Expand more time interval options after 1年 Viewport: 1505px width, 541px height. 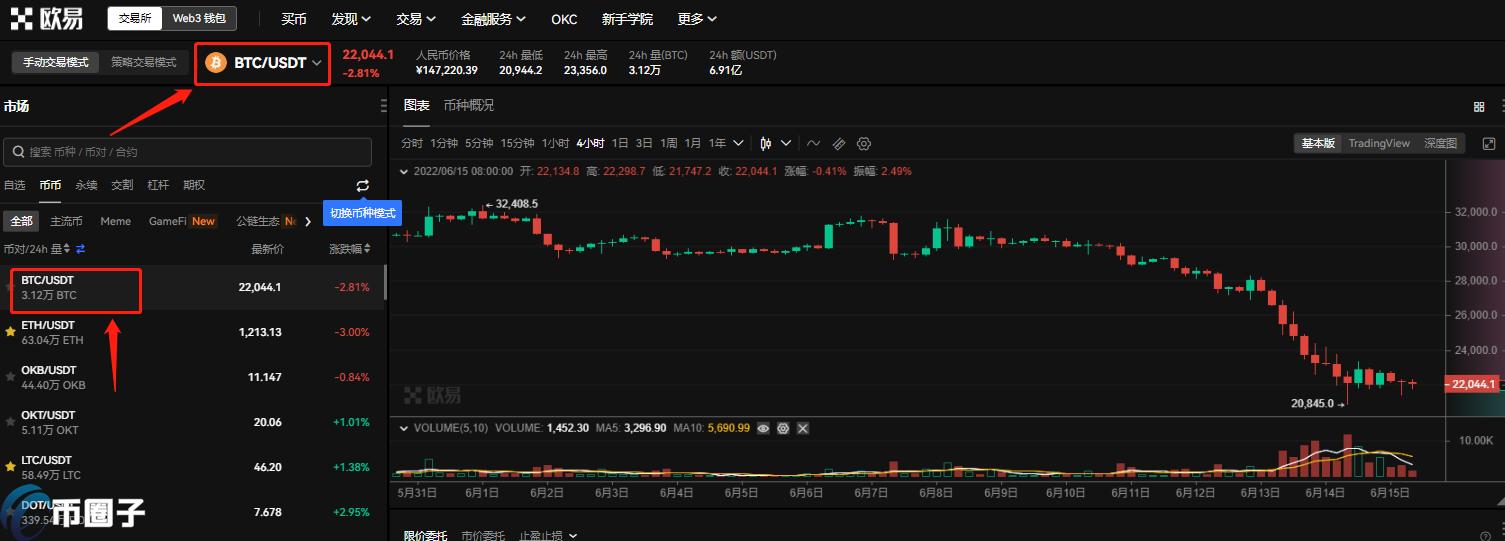(738, 143)
